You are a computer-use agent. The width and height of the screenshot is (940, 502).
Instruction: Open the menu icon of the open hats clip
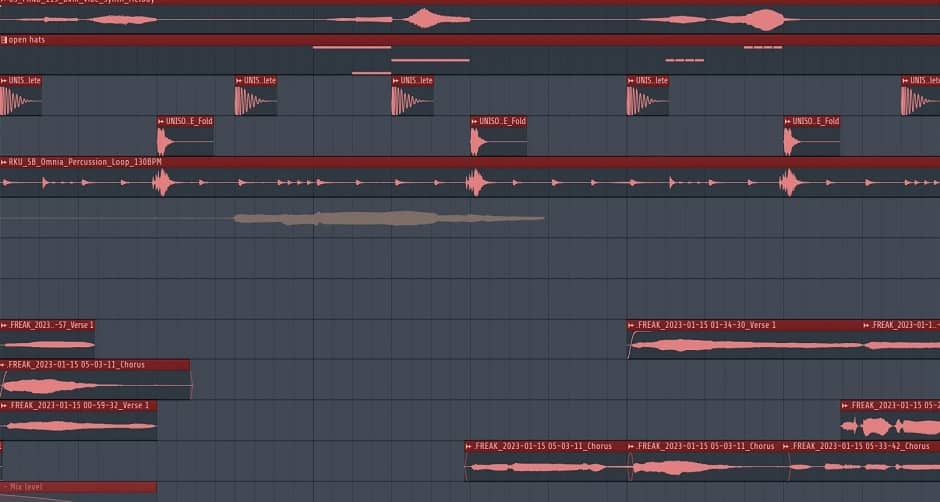4,40
